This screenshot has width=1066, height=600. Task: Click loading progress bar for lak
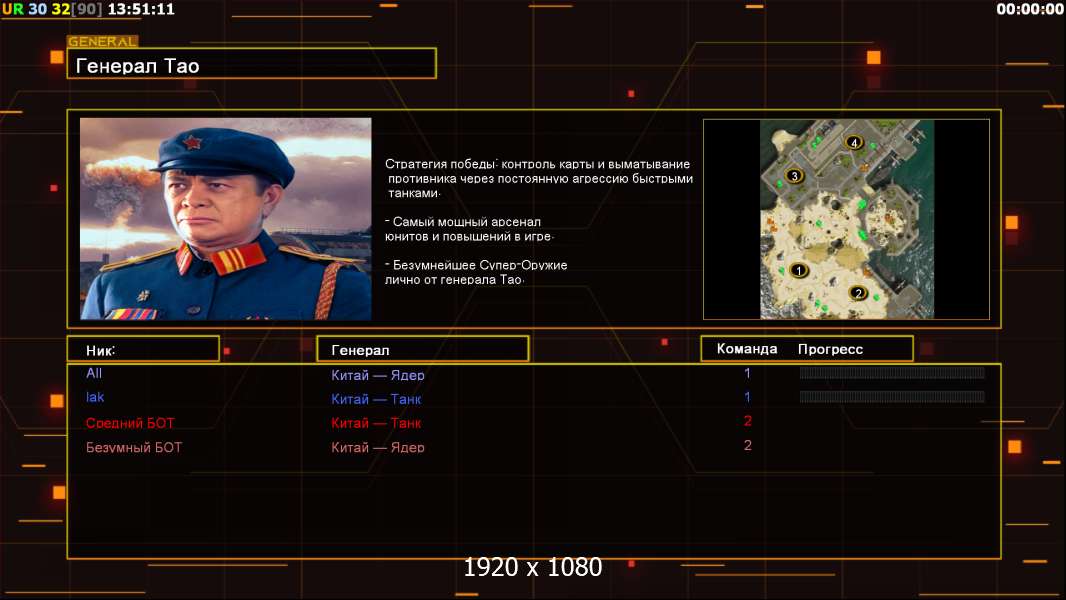click(x=892, y=396)
